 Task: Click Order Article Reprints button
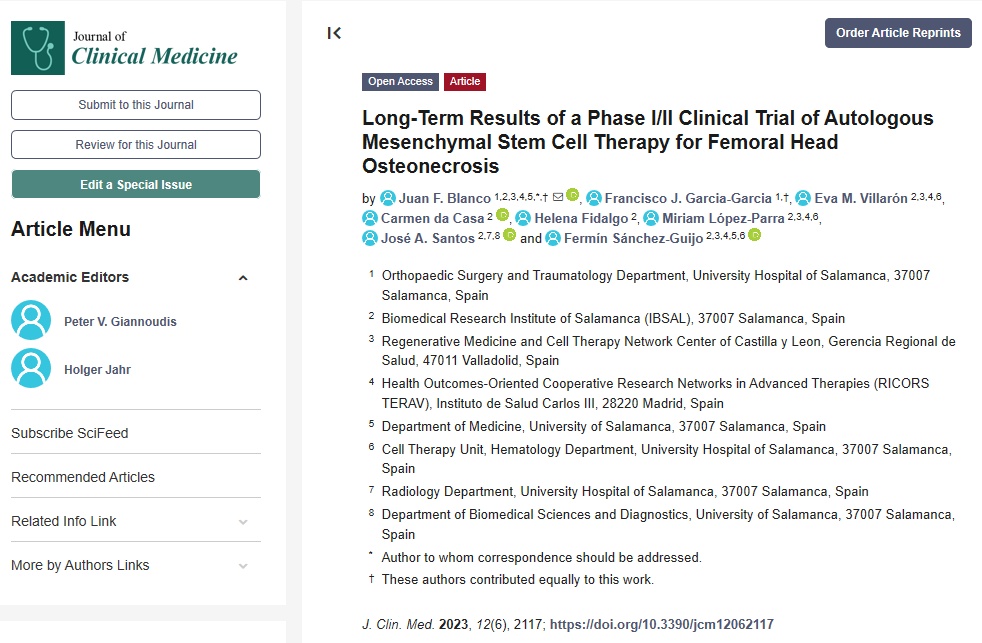898,33
